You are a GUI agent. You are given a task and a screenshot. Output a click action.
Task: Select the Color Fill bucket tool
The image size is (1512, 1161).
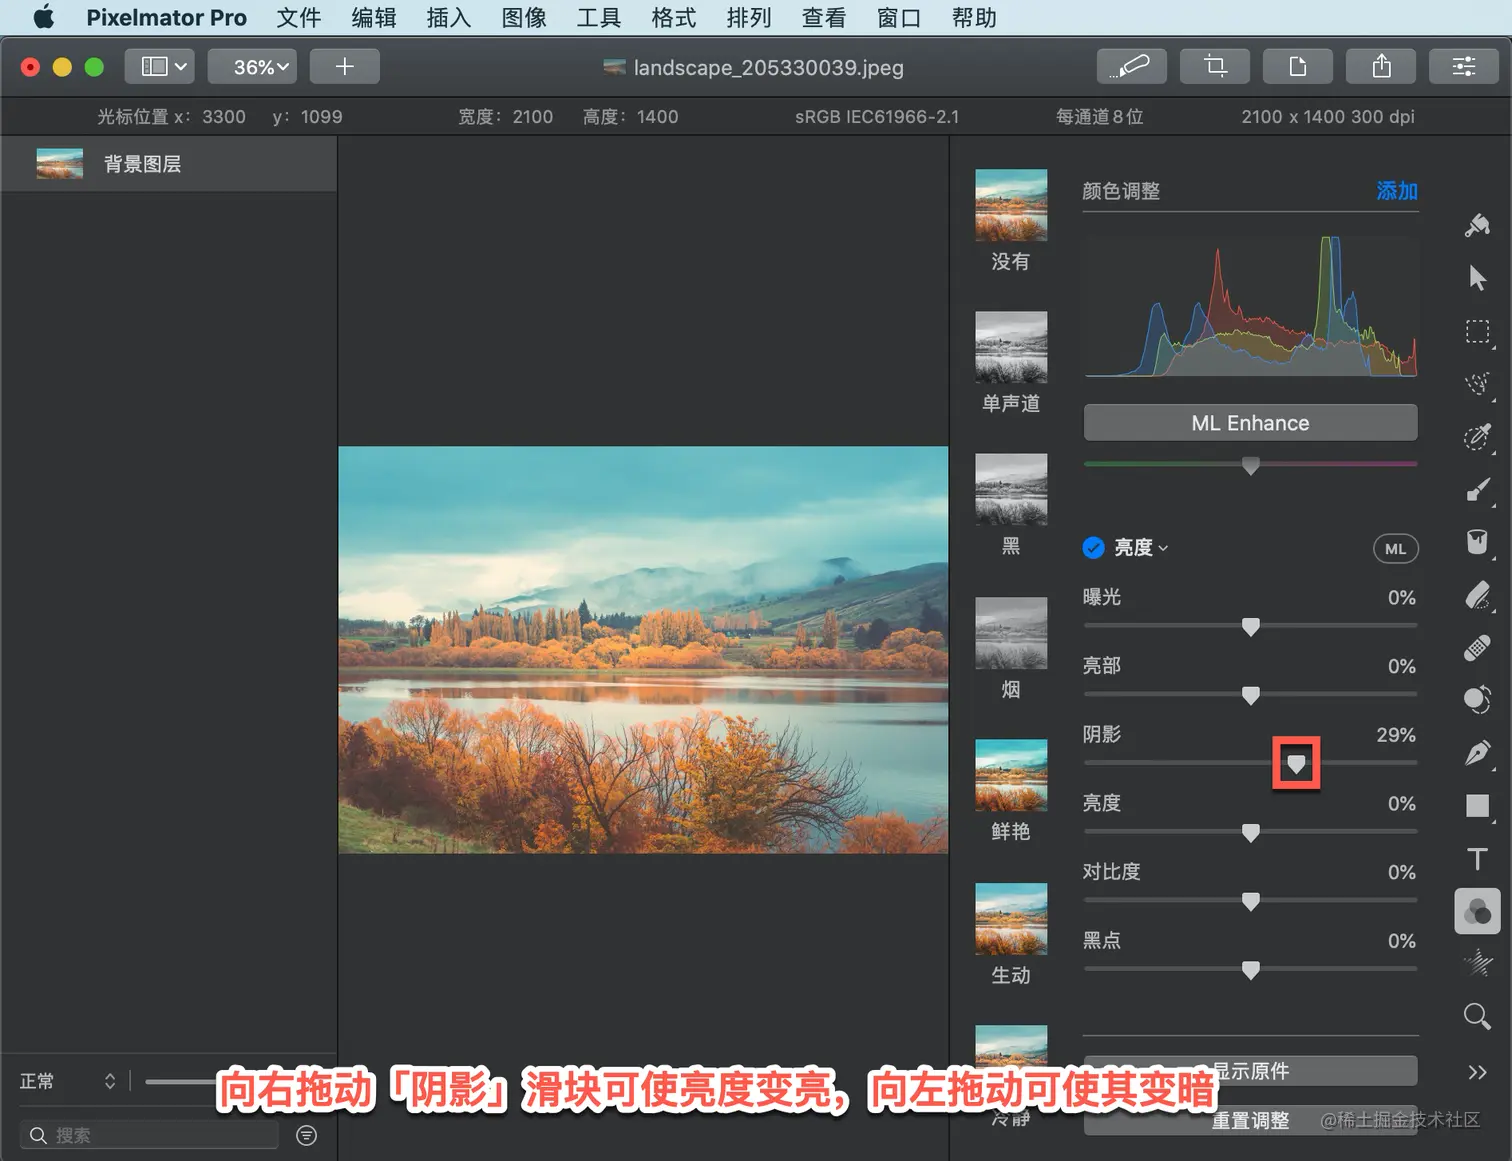point(1477,542)
